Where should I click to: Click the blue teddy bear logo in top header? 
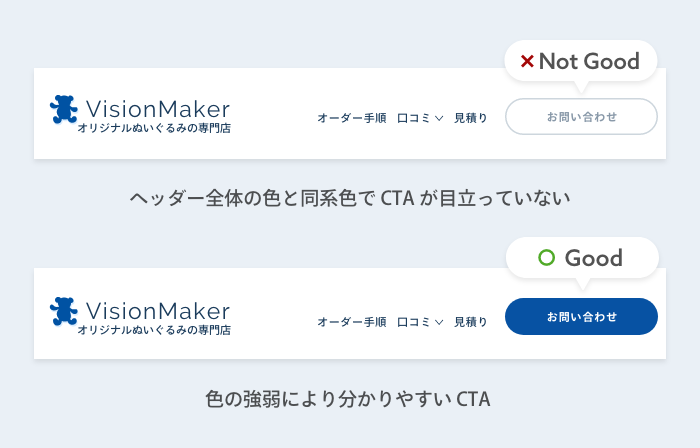tap(63, 109)
